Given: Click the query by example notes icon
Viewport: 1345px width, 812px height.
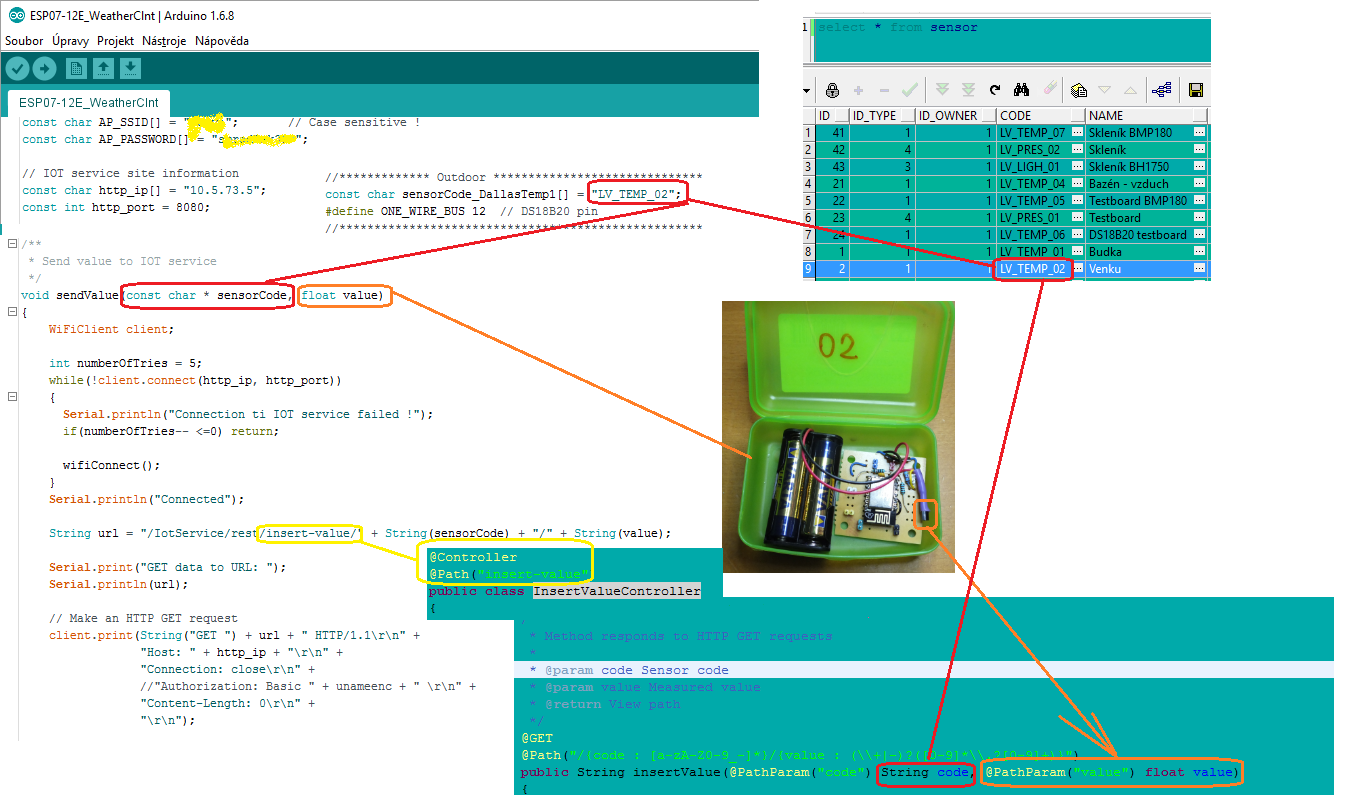Looking at the screenshot, I should 1078,90.
